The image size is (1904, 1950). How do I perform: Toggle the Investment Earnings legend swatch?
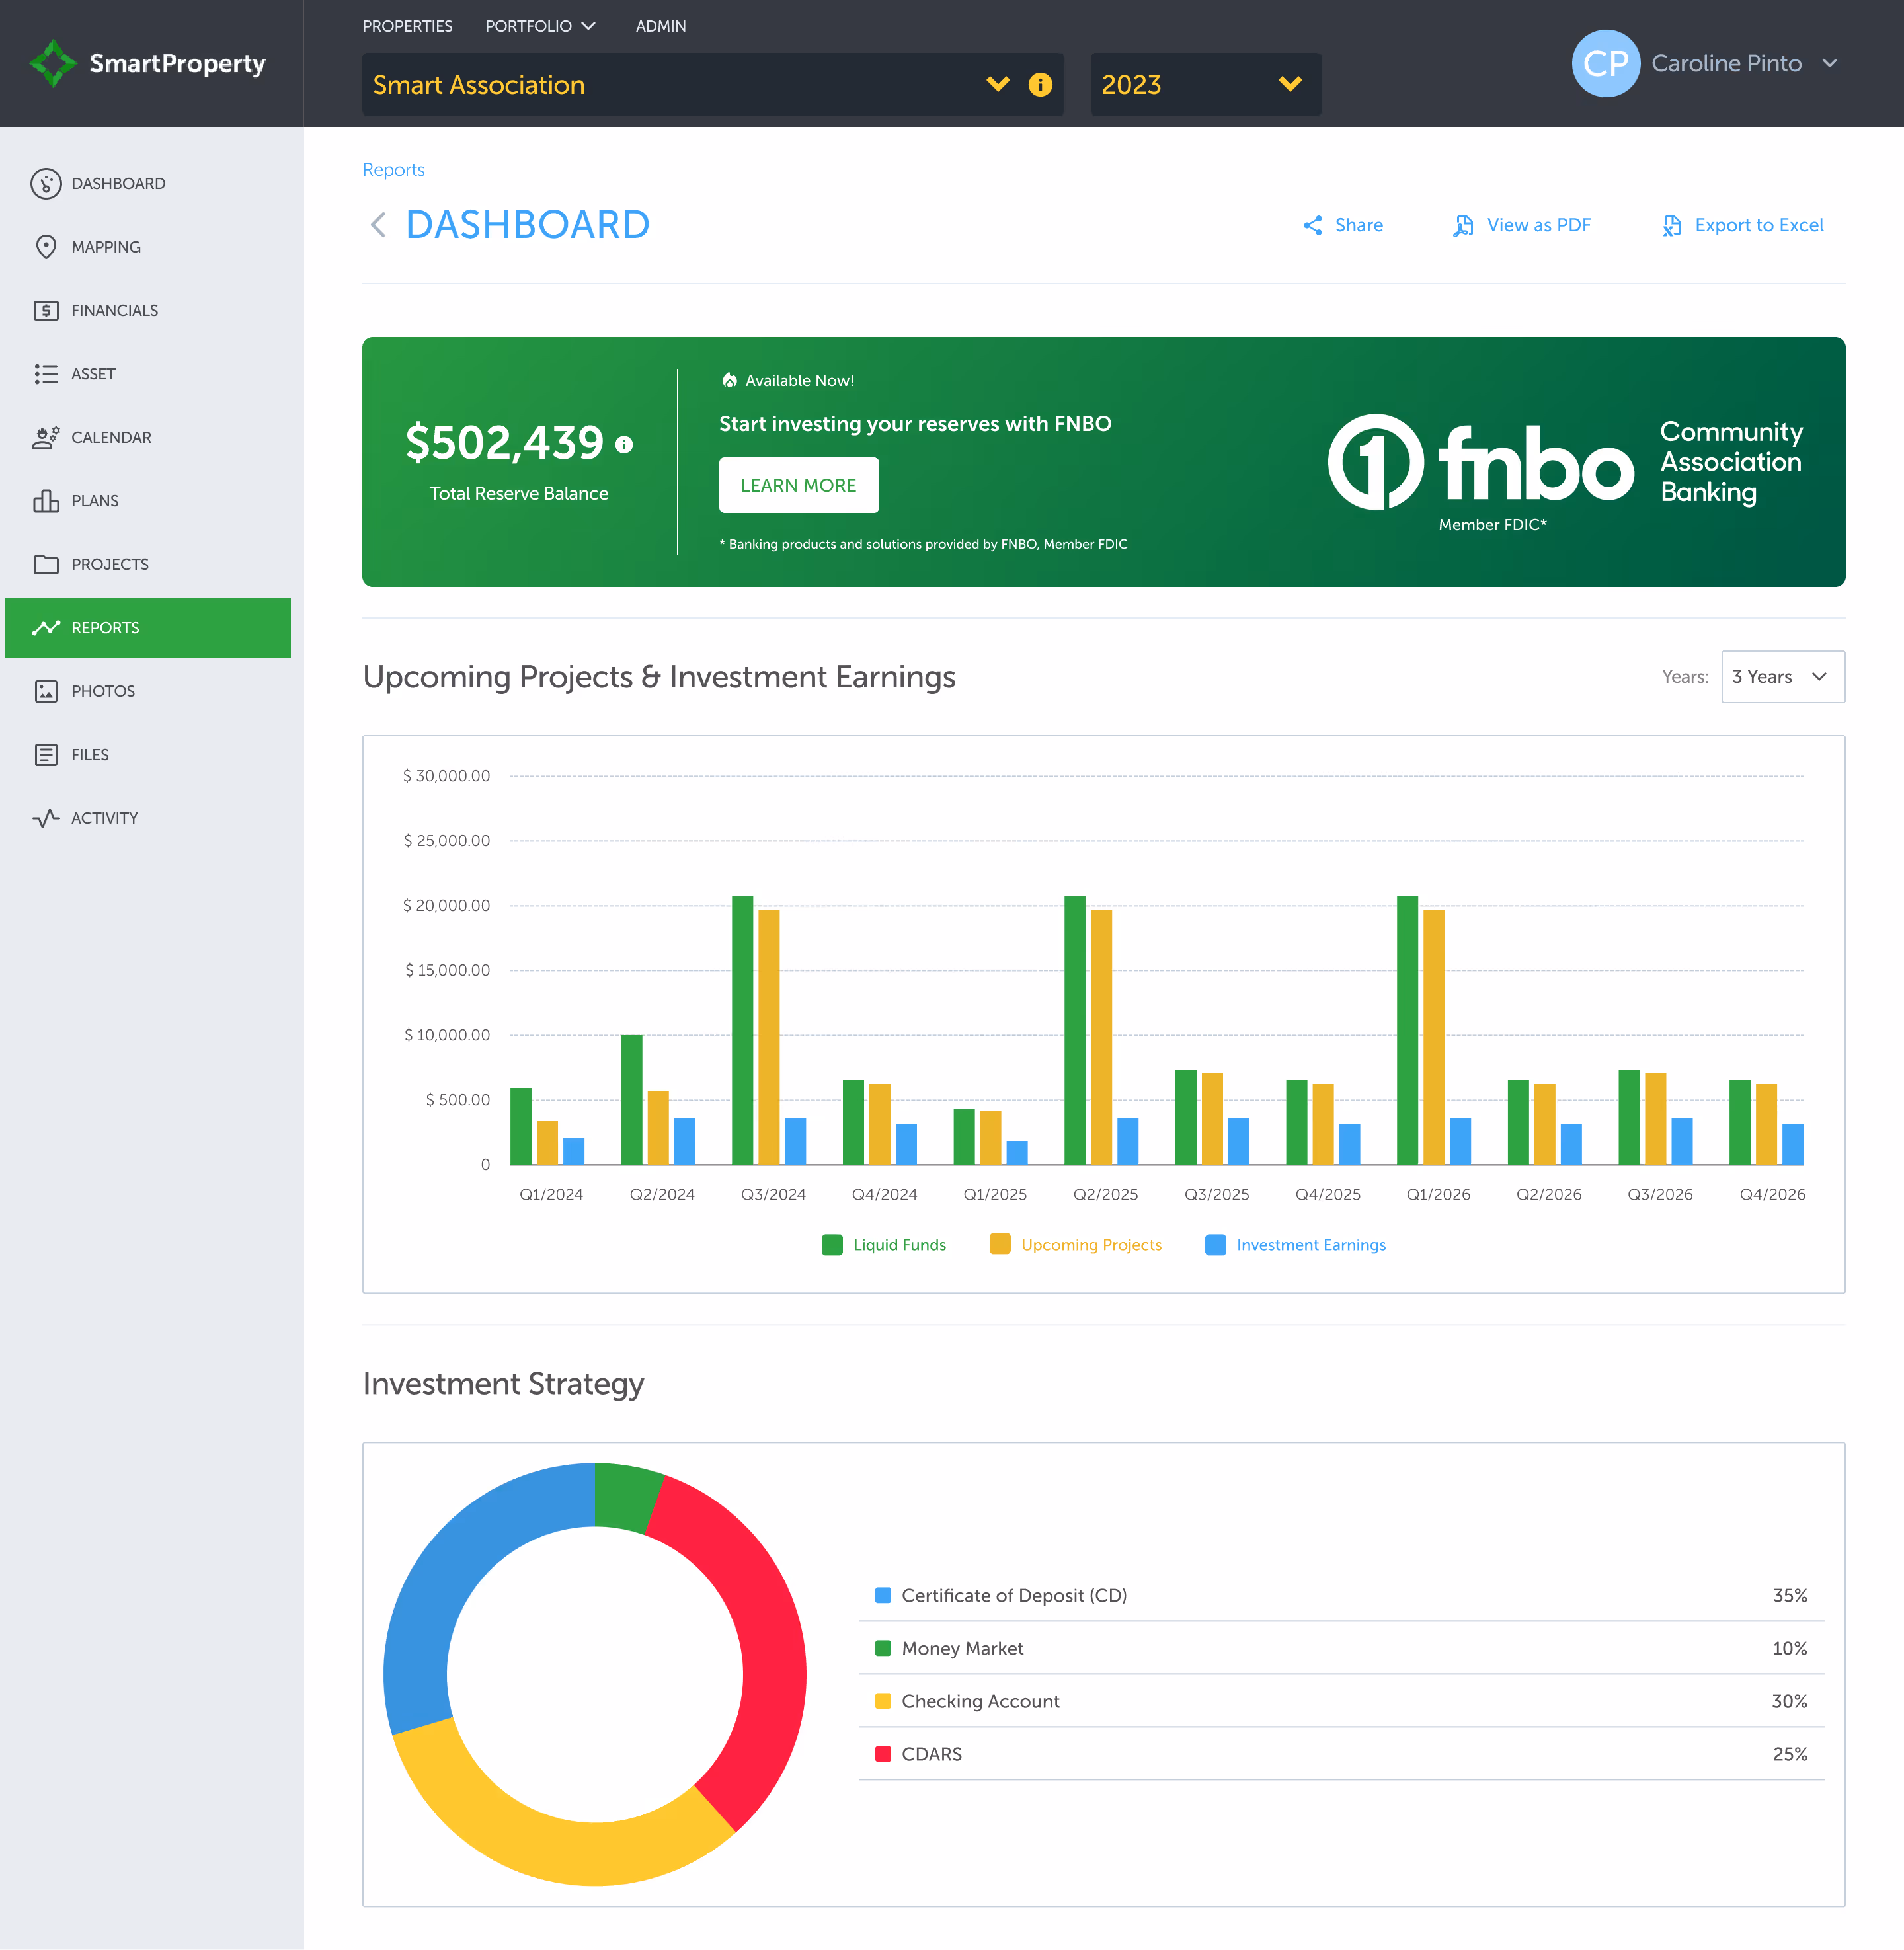tap(1215, 1245)
